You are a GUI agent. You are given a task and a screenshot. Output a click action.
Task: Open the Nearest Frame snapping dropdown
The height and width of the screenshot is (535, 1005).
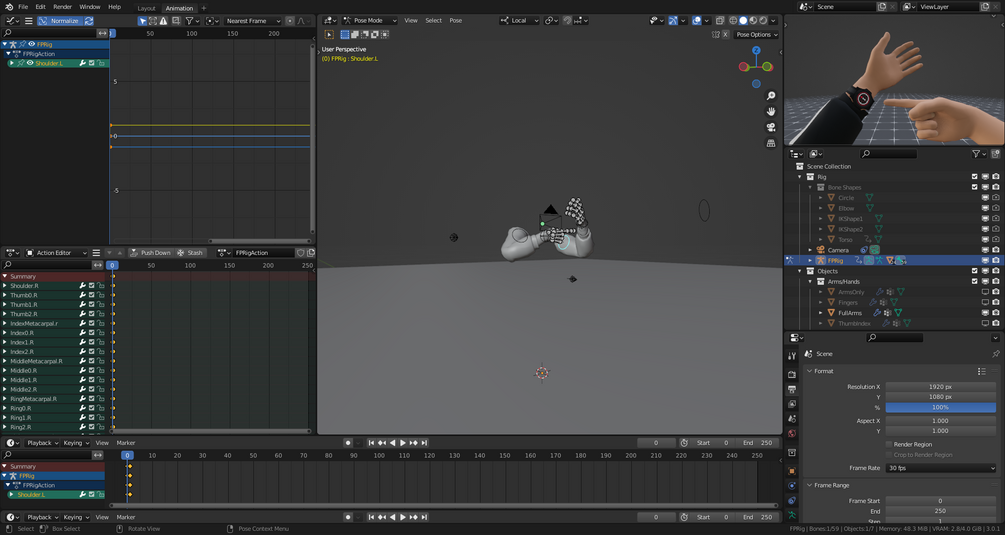[x=252, y=21]
